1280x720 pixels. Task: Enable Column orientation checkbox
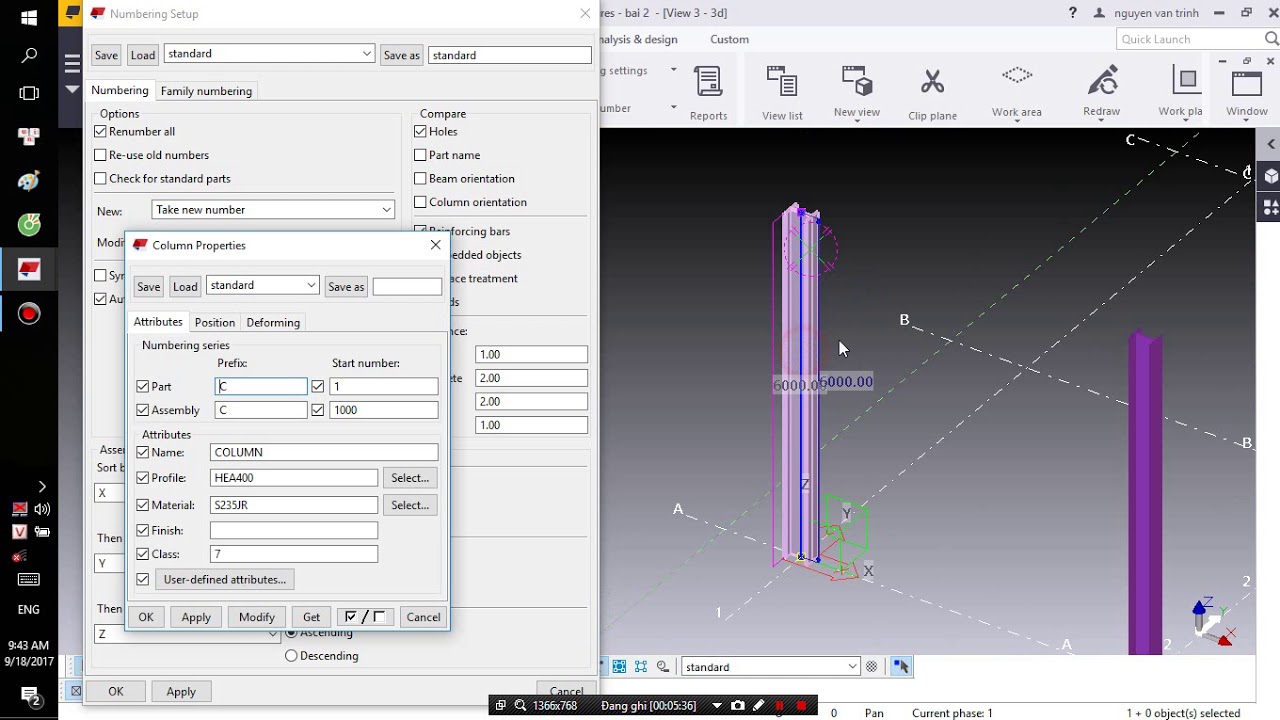click(420, 202)
